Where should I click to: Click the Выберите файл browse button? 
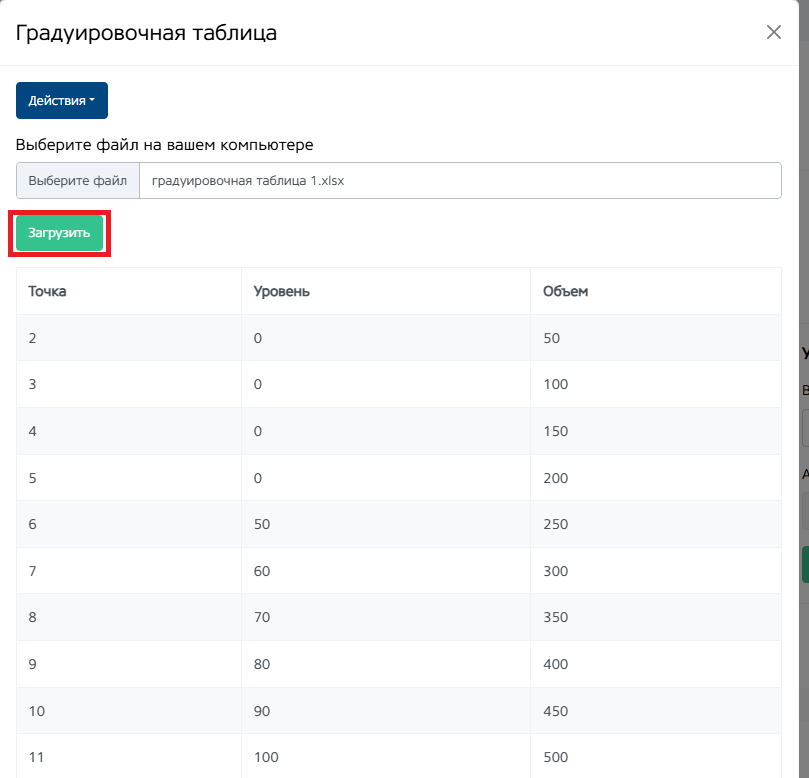point(78,181)
